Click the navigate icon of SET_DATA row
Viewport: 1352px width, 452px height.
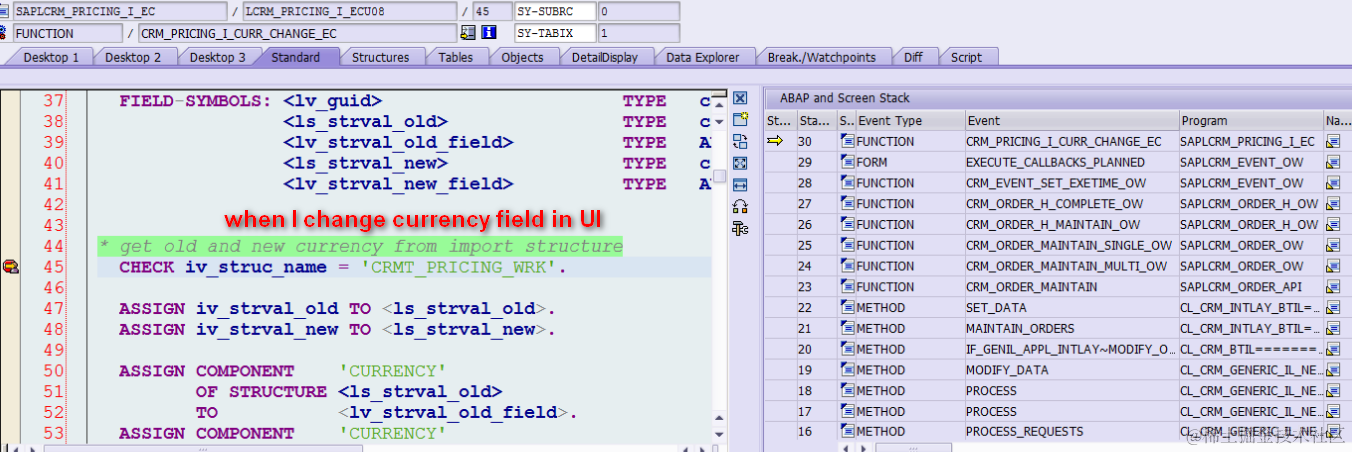coord(1333,308)
